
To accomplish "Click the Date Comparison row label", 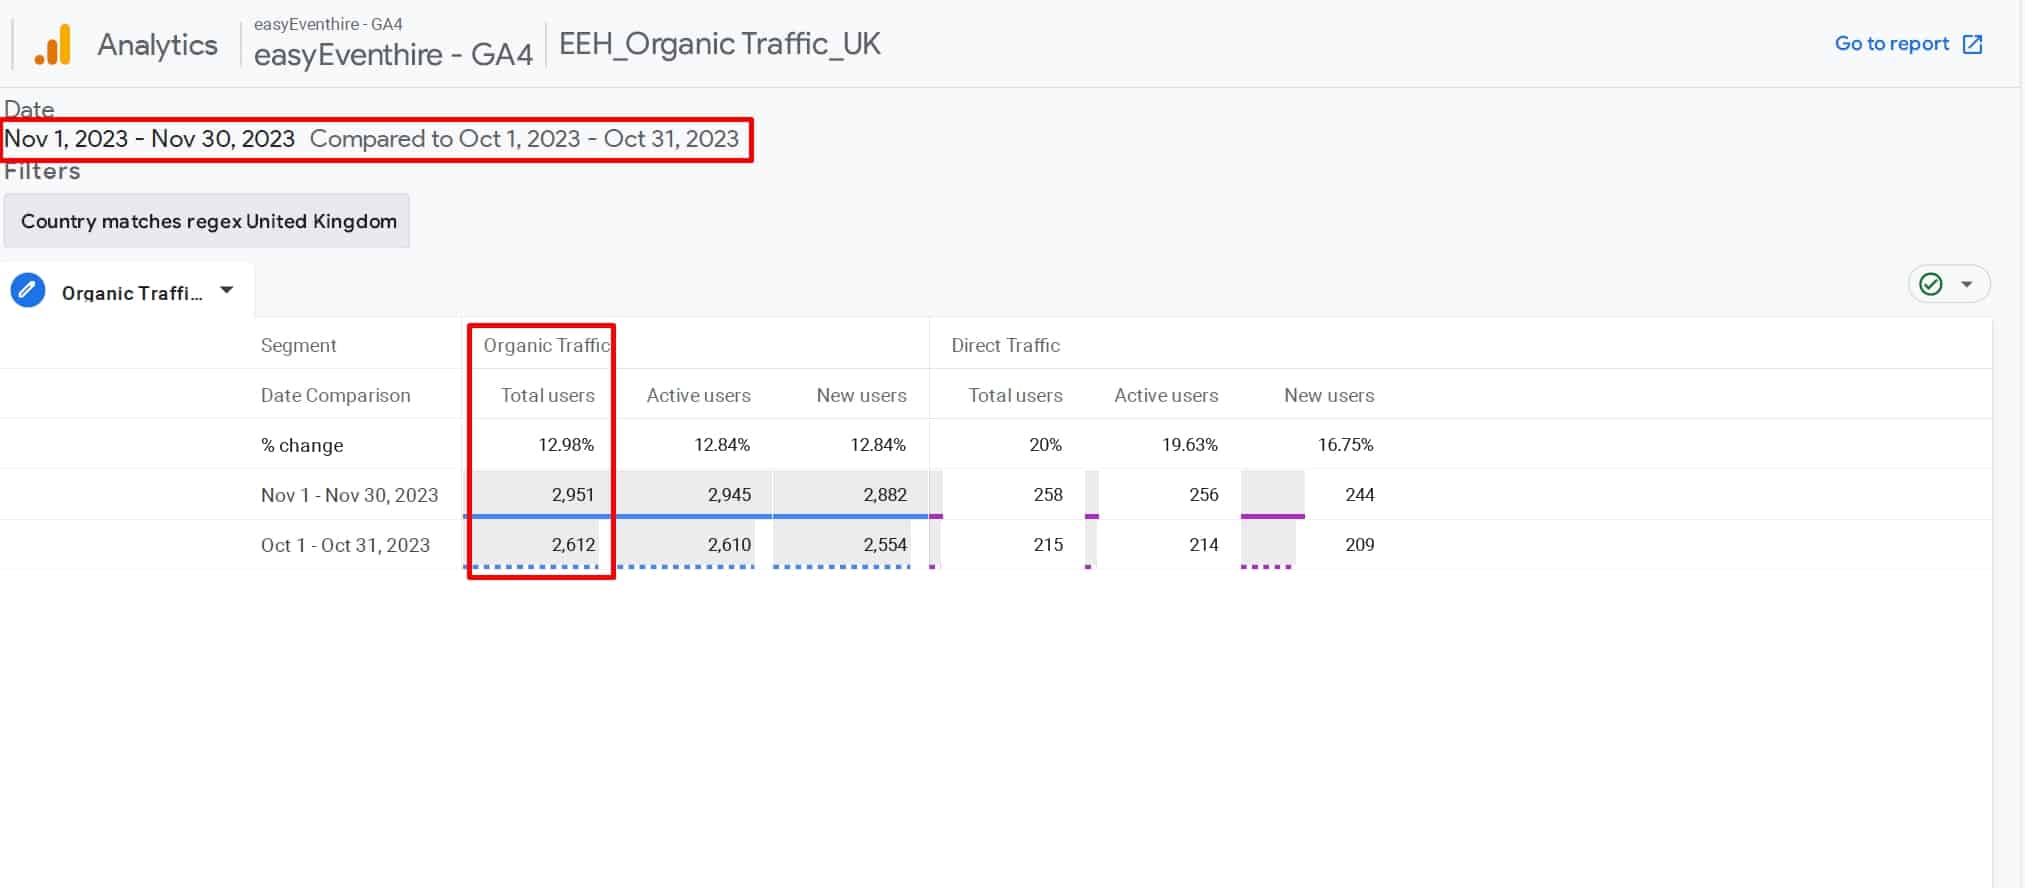I will tap(335, 395).
